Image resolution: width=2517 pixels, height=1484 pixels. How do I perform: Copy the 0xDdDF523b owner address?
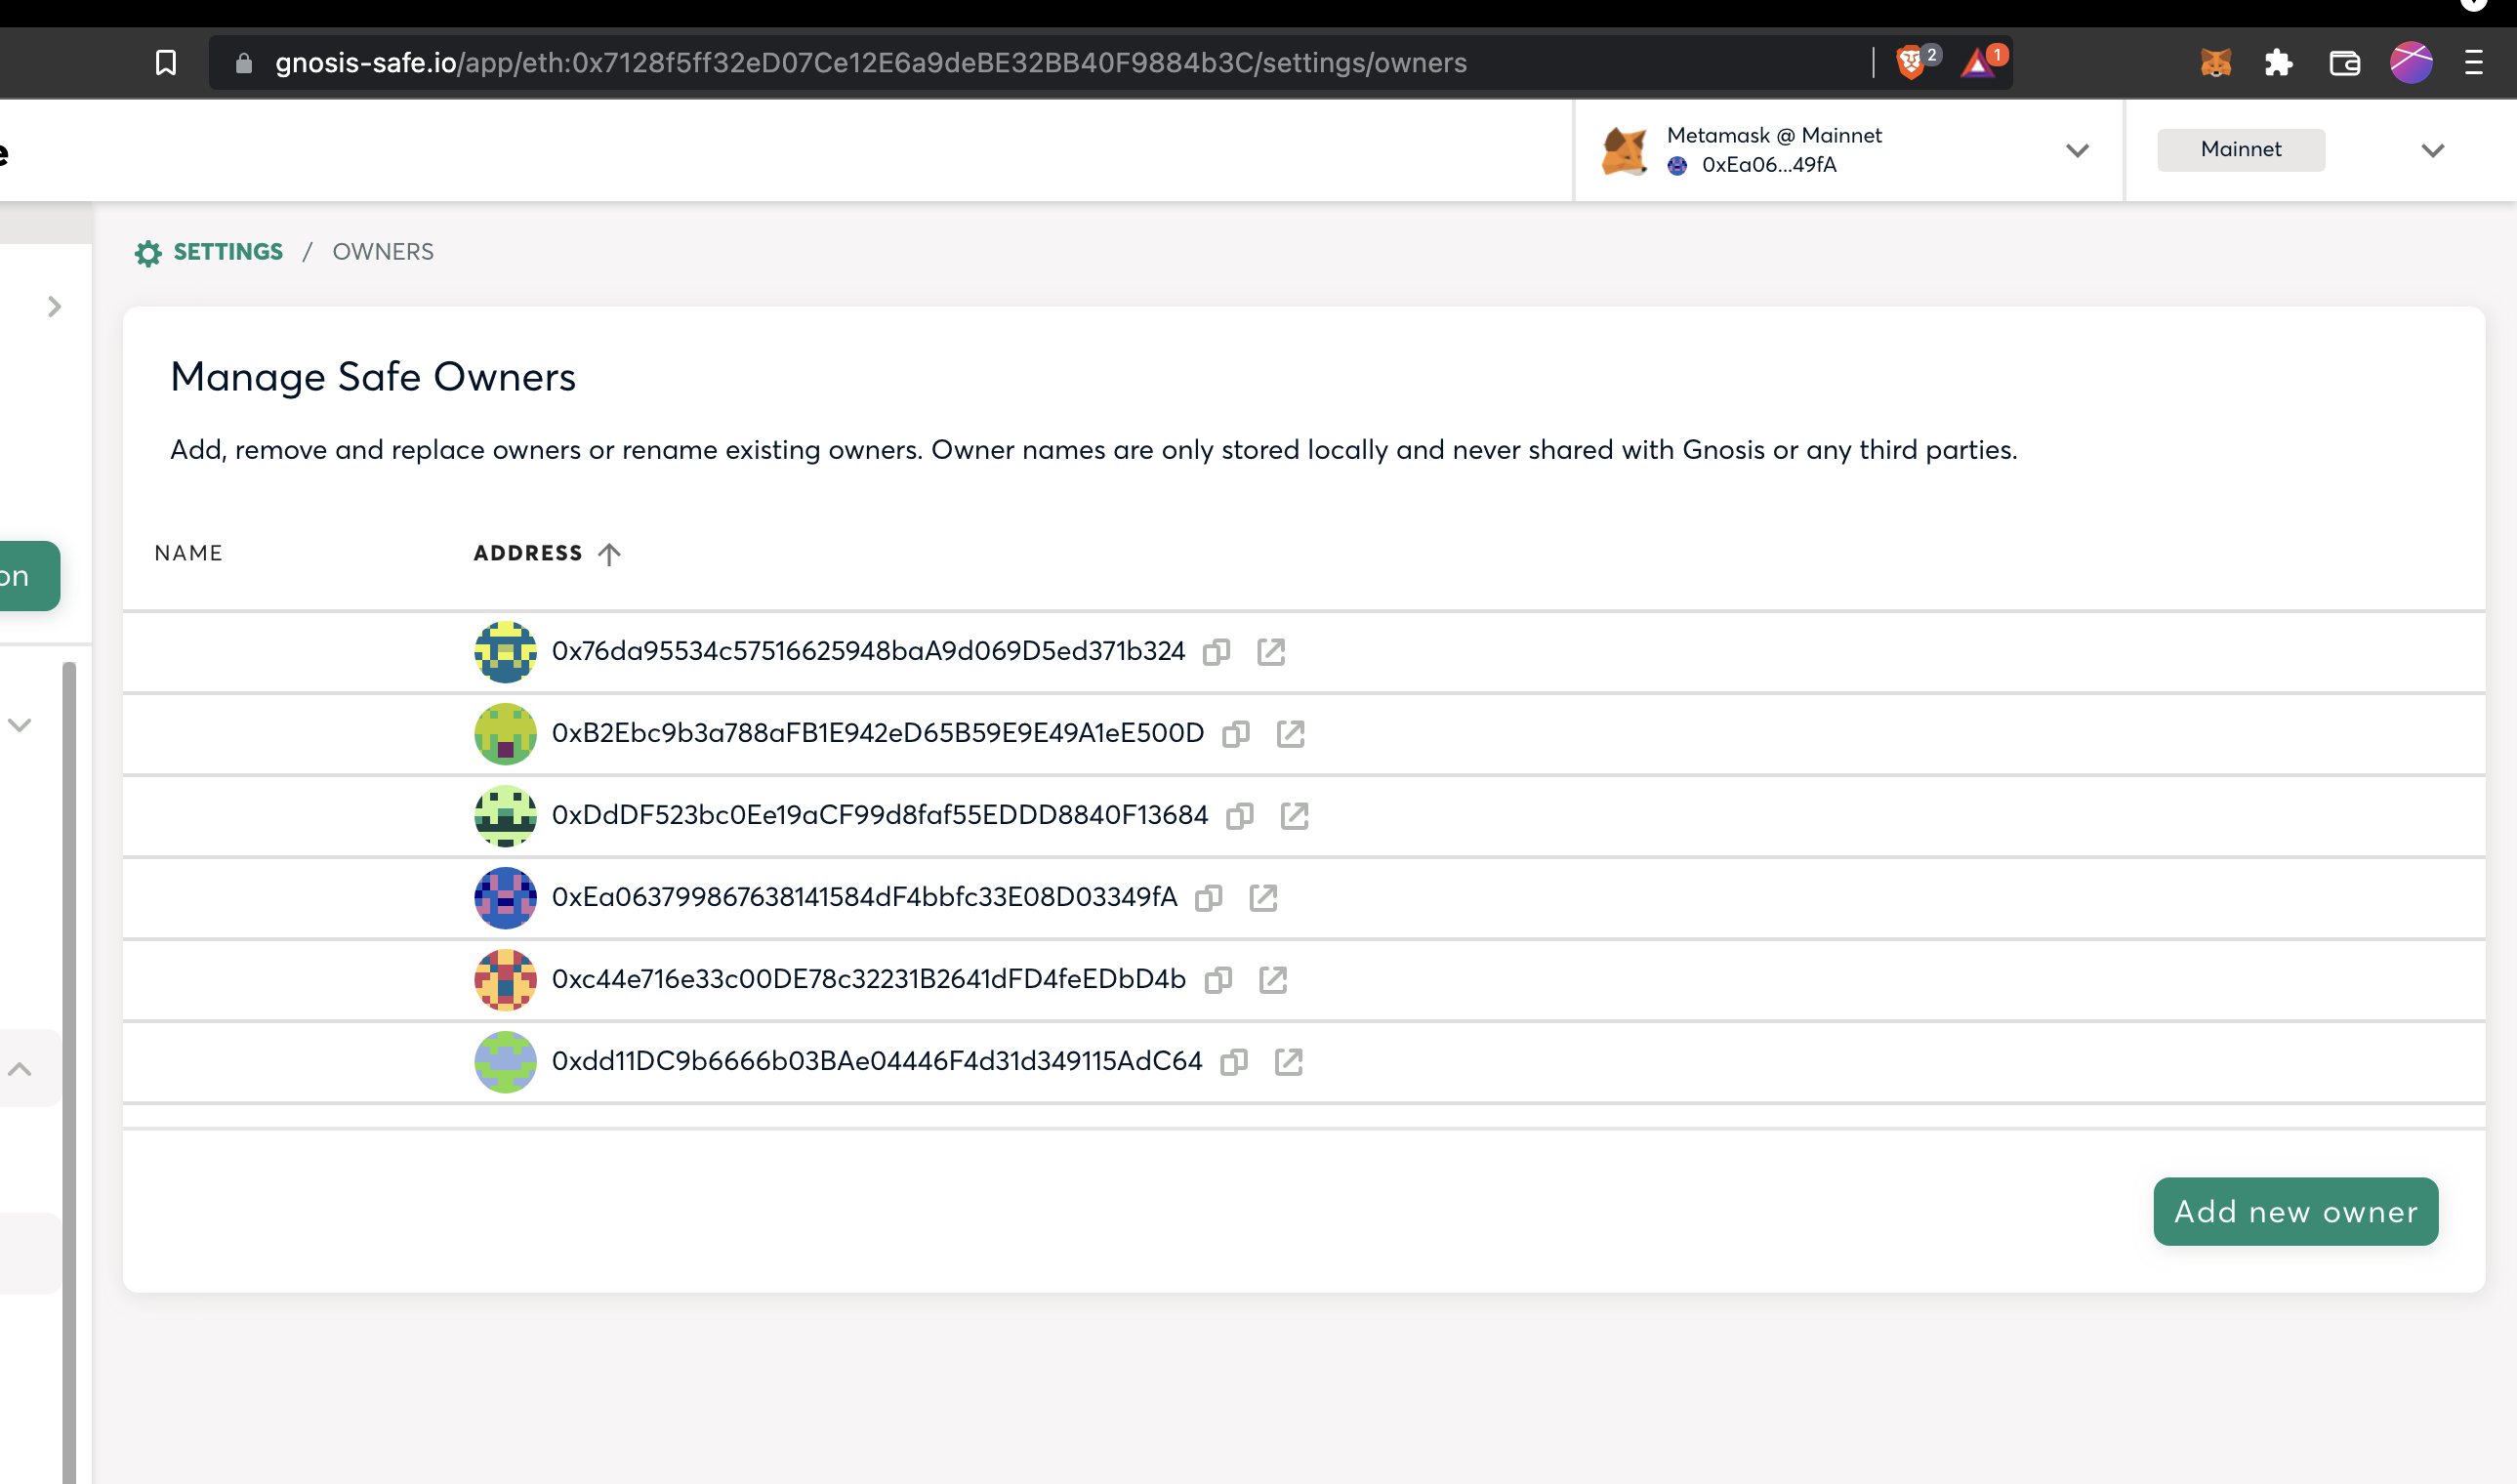pos(1239,816)
